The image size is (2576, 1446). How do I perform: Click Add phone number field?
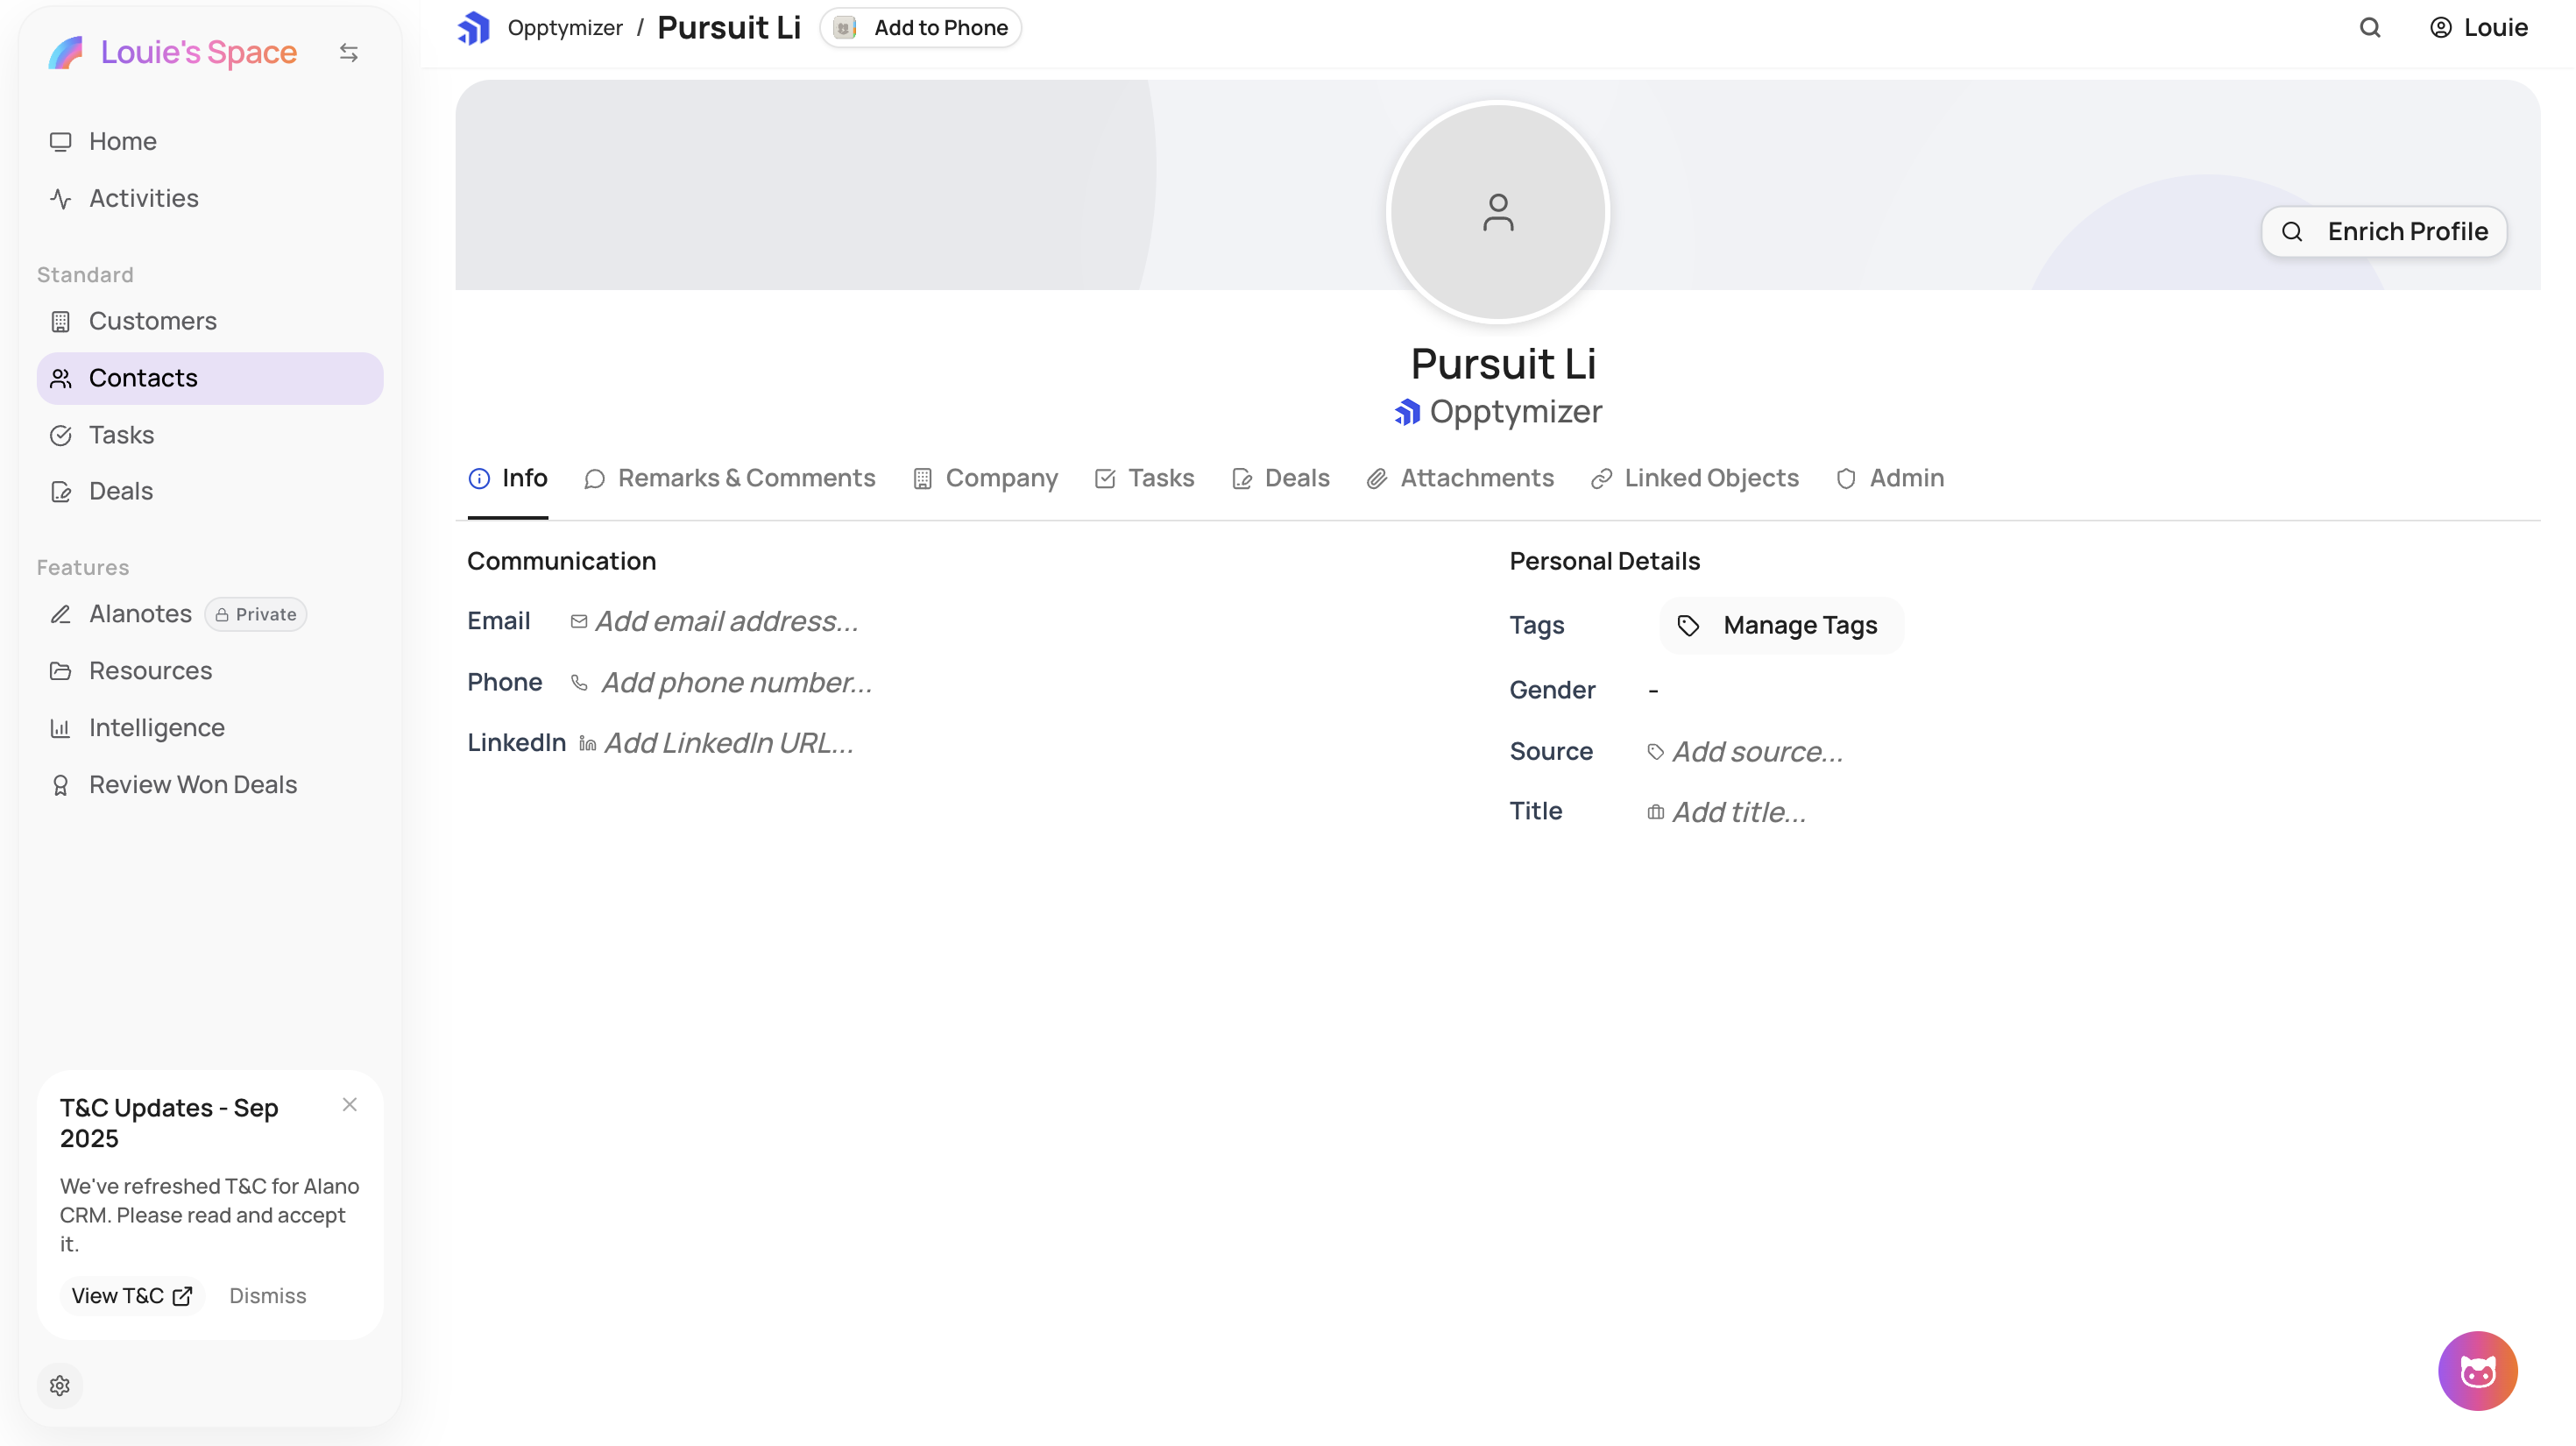(x=722, y=682)
